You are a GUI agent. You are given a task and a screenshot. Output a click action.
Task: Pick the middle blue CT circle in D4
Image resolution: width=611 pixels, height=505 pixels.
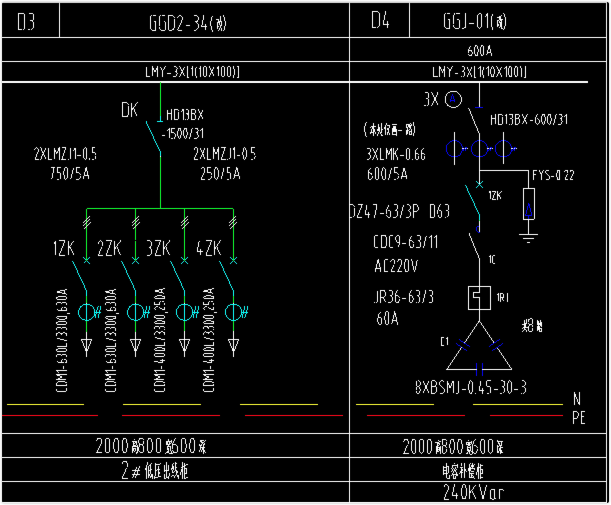479,148
